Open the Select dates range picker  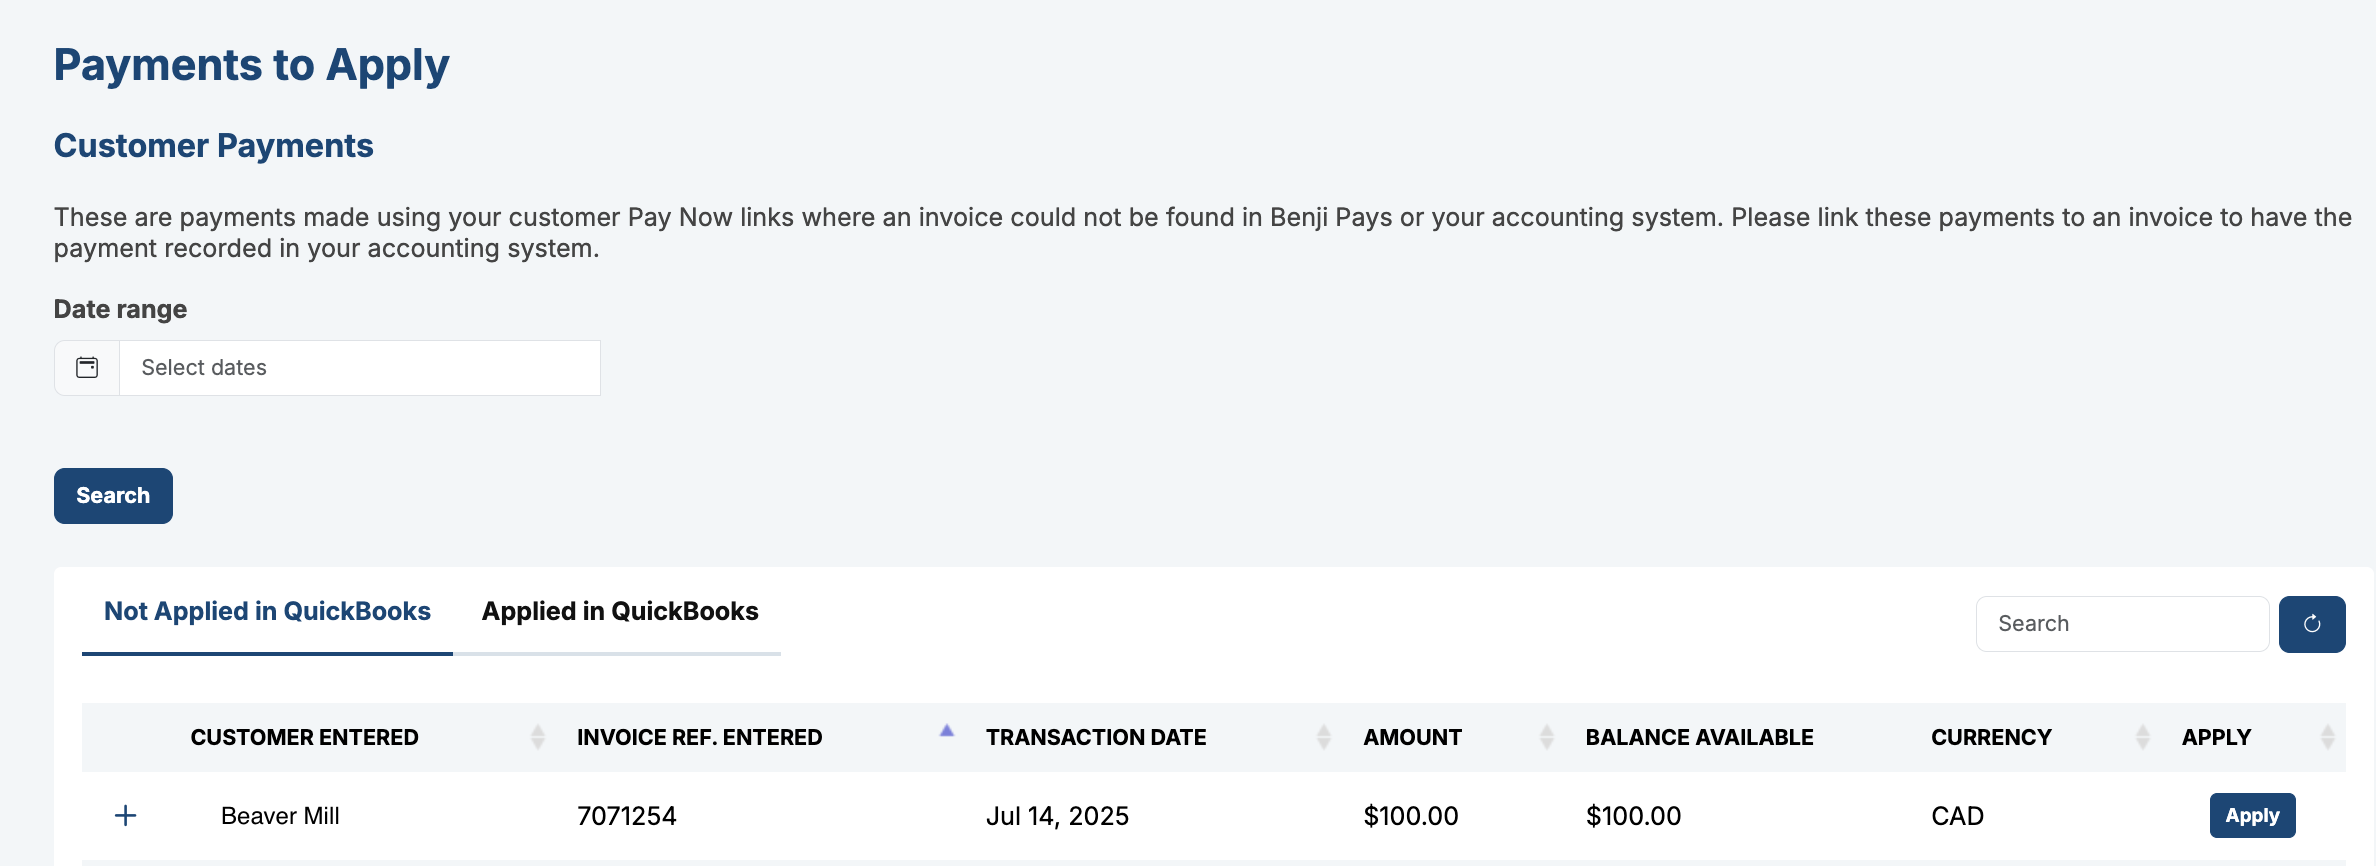coord(359,368)
